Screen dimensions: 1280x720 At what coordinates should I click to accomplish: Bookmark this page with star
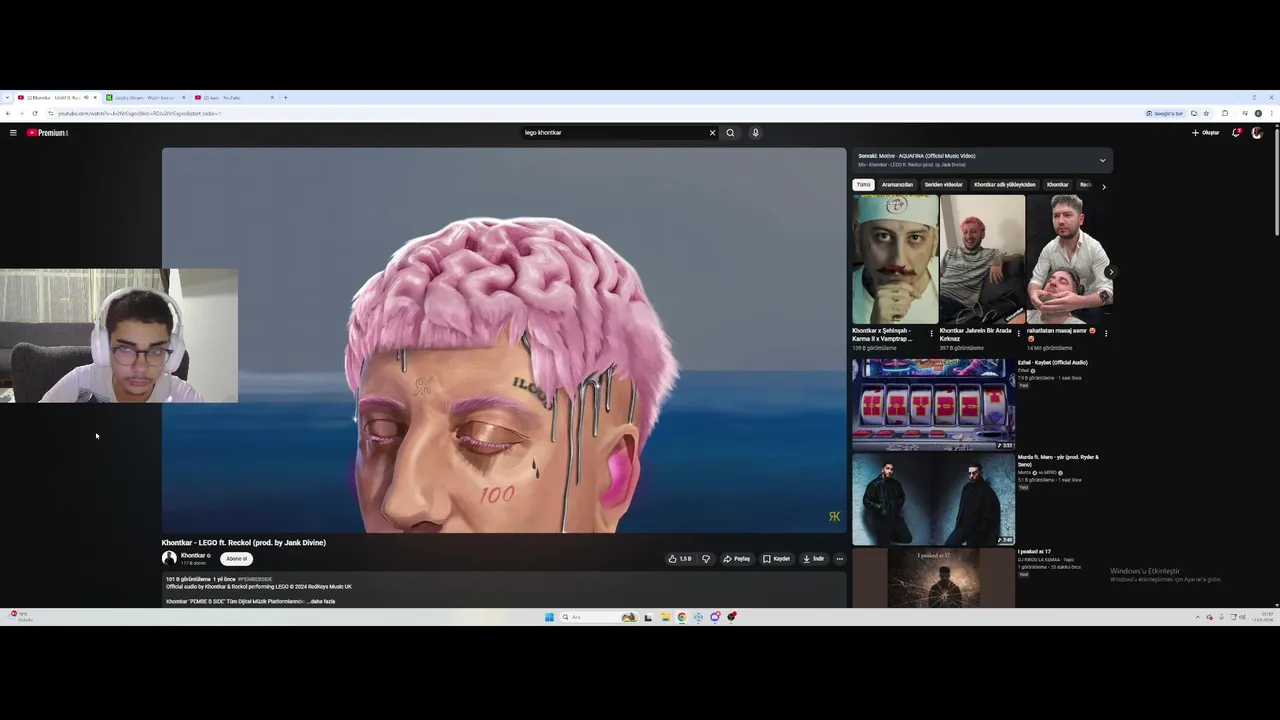1206,113
